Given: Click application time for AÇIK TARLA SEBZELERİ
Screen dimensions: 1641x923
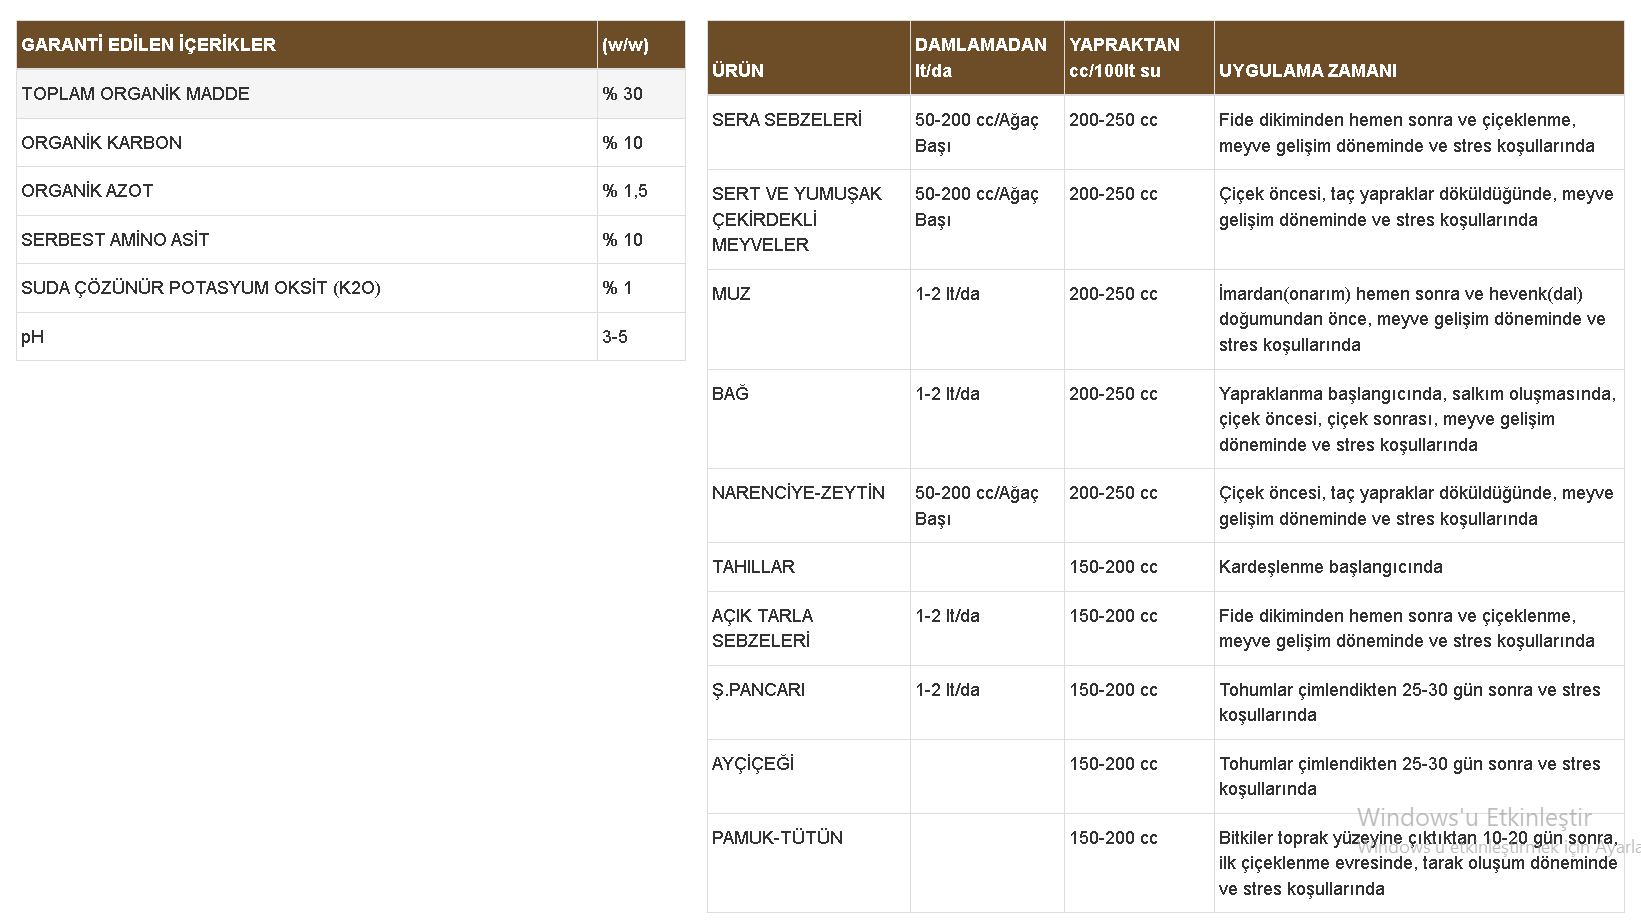Looking at the screenshot, I should [x=1407, y=628].
